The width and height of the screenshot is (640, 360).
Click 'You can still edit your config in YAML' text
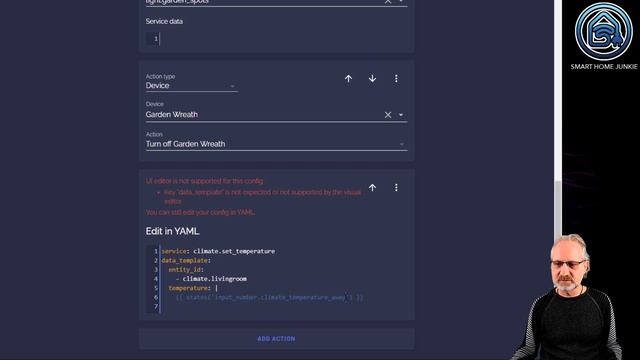[200, 212]
